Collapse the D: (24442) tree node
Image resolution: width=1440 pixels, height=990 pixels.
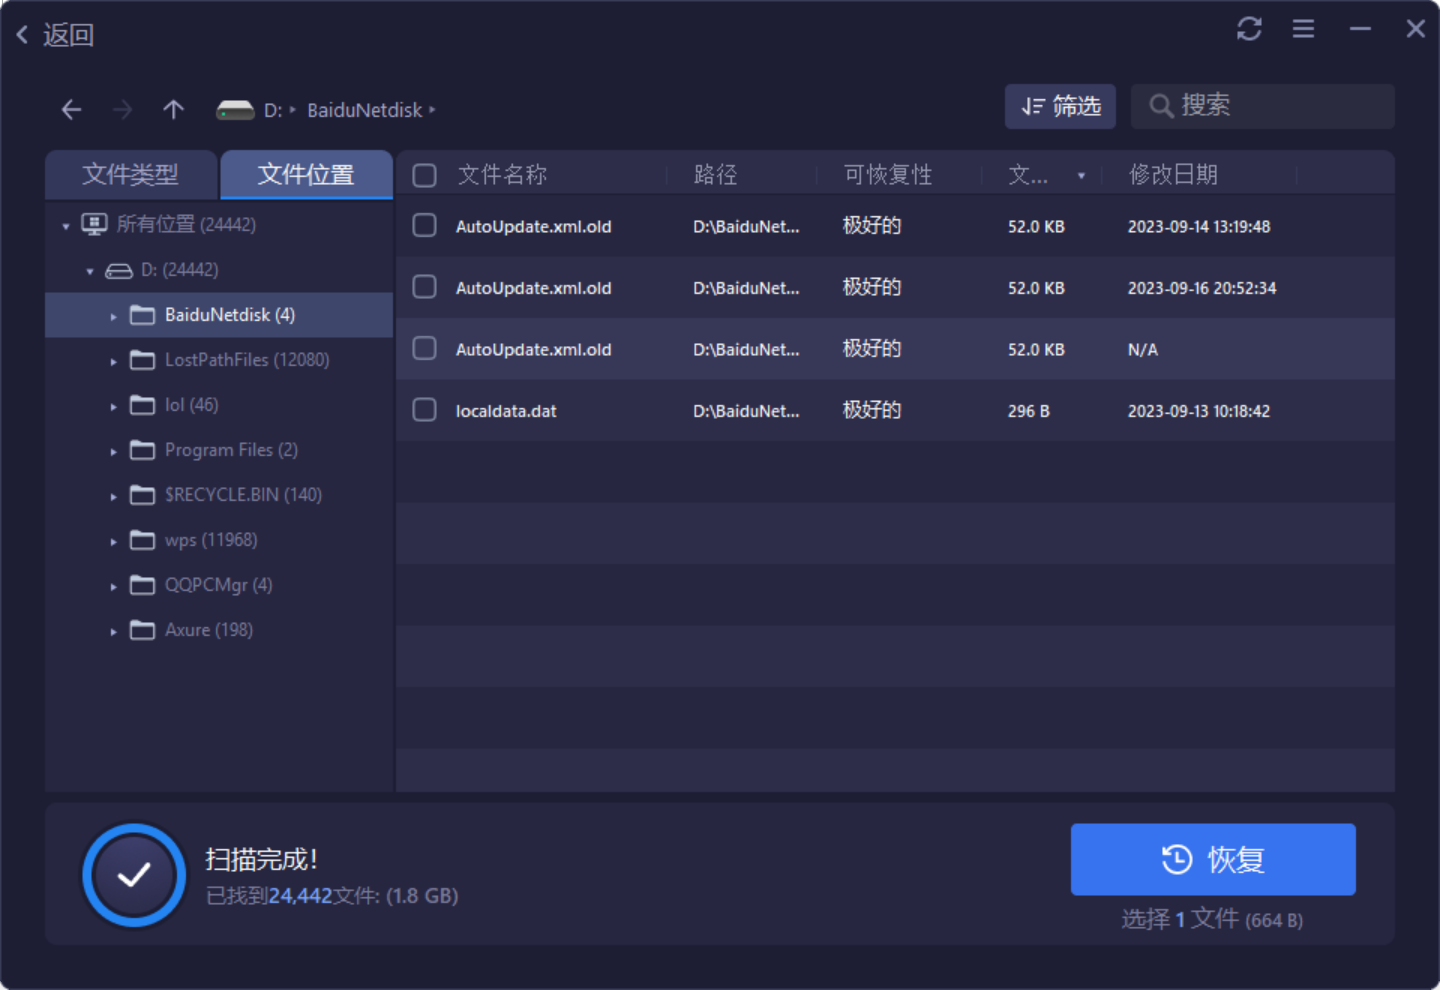90,271
